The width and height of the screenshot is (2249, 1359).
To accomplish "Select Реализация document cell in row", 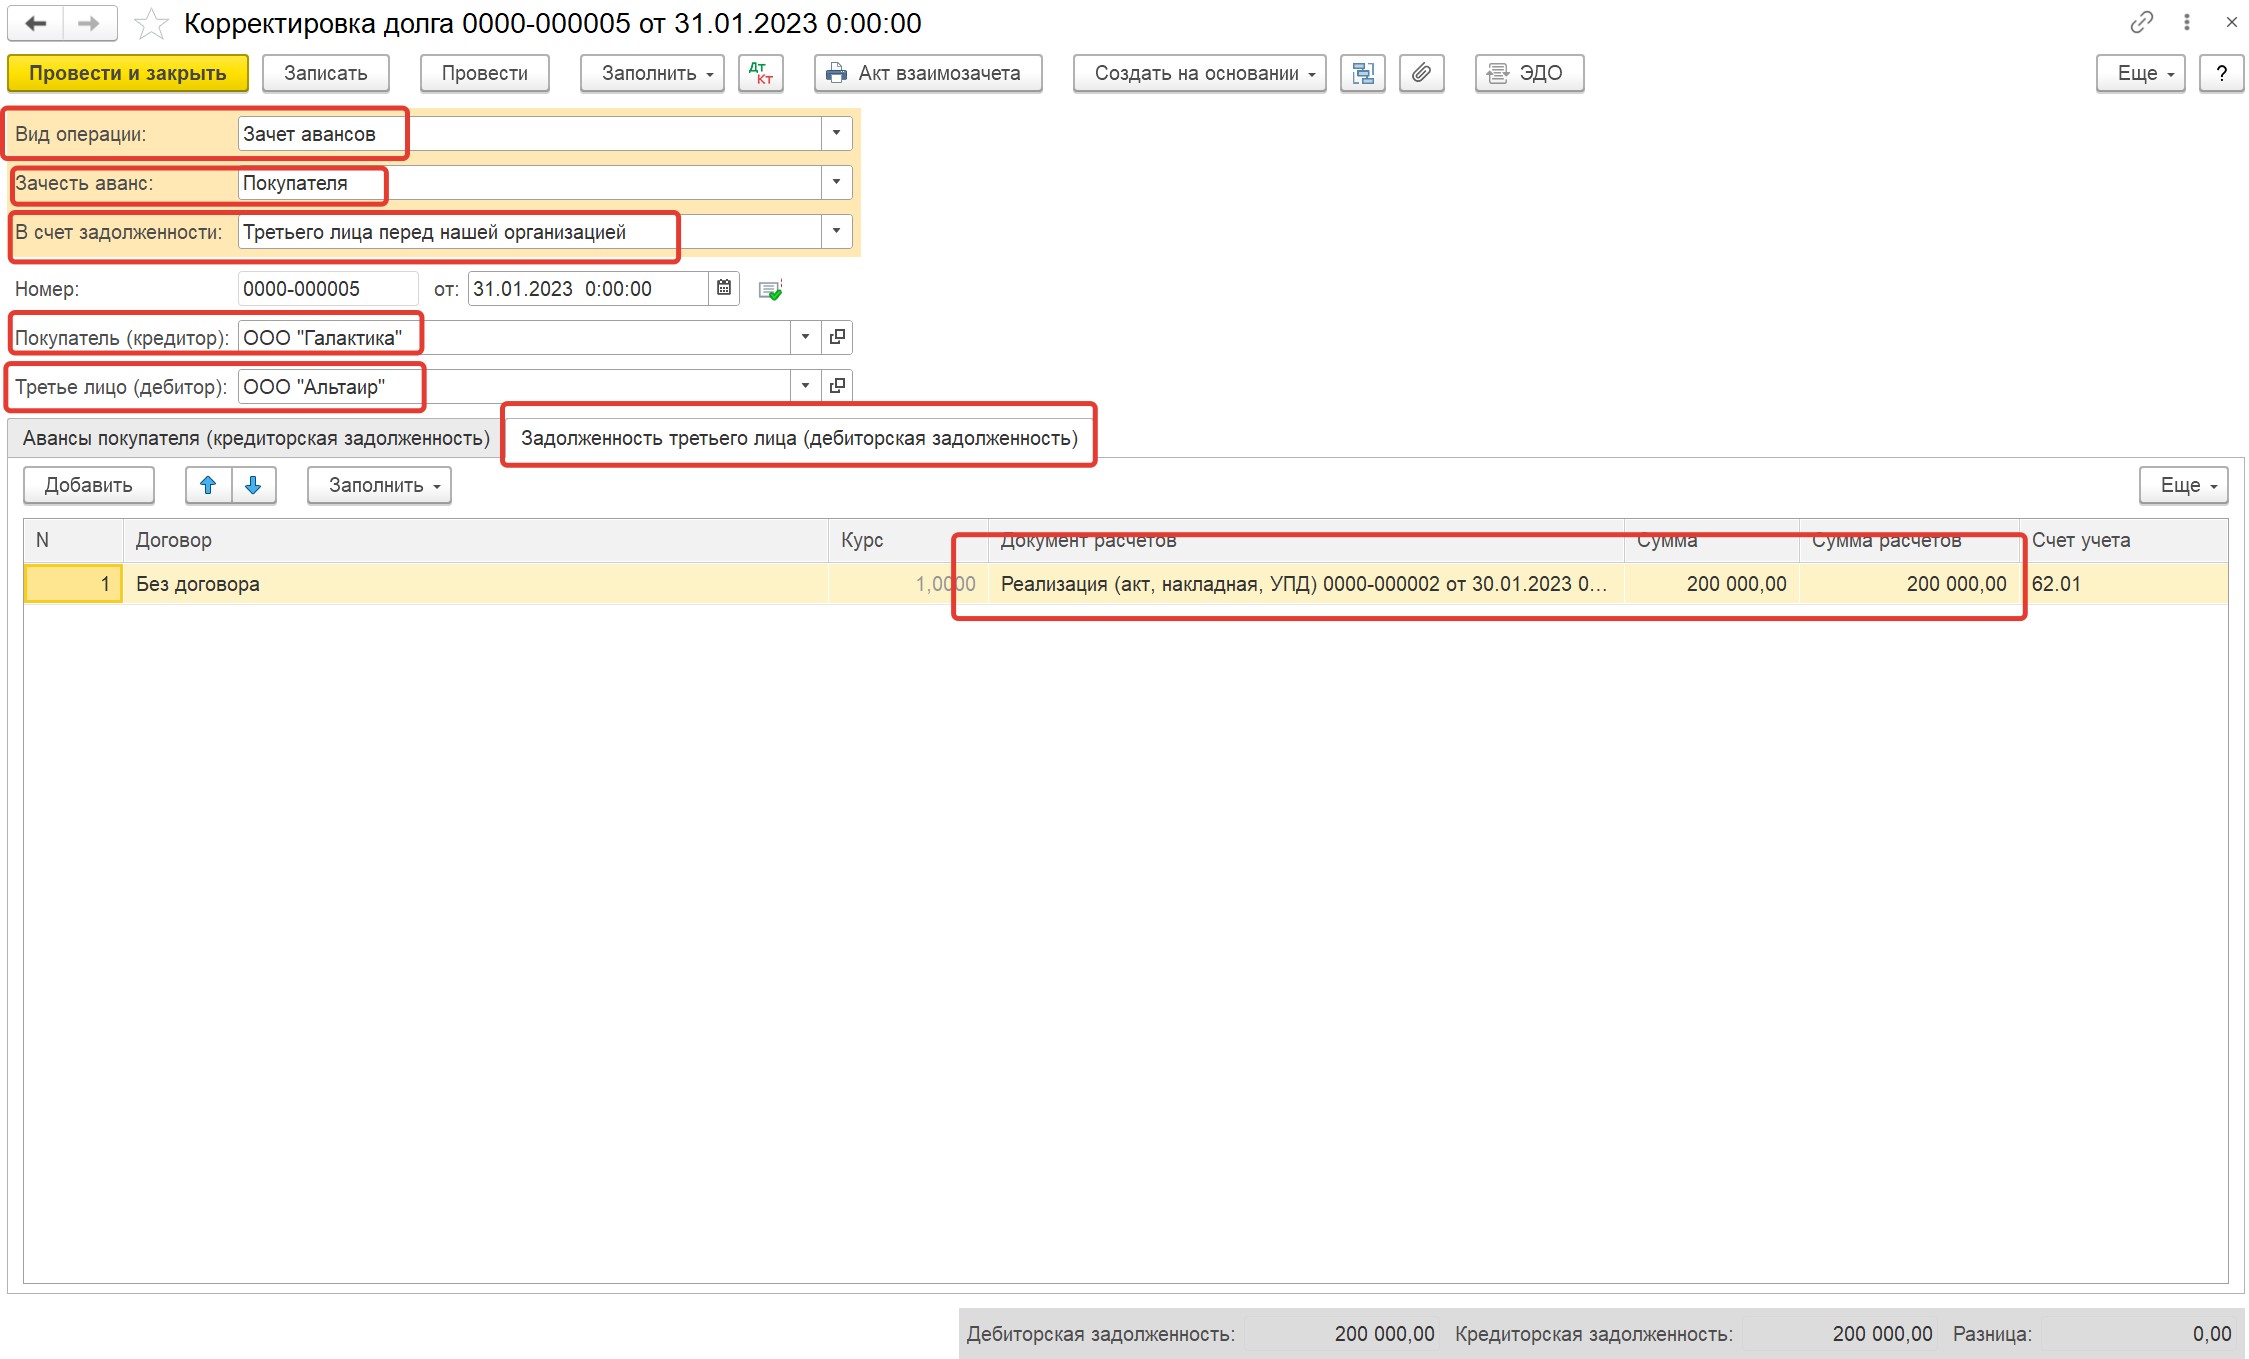I will 1306,584.
